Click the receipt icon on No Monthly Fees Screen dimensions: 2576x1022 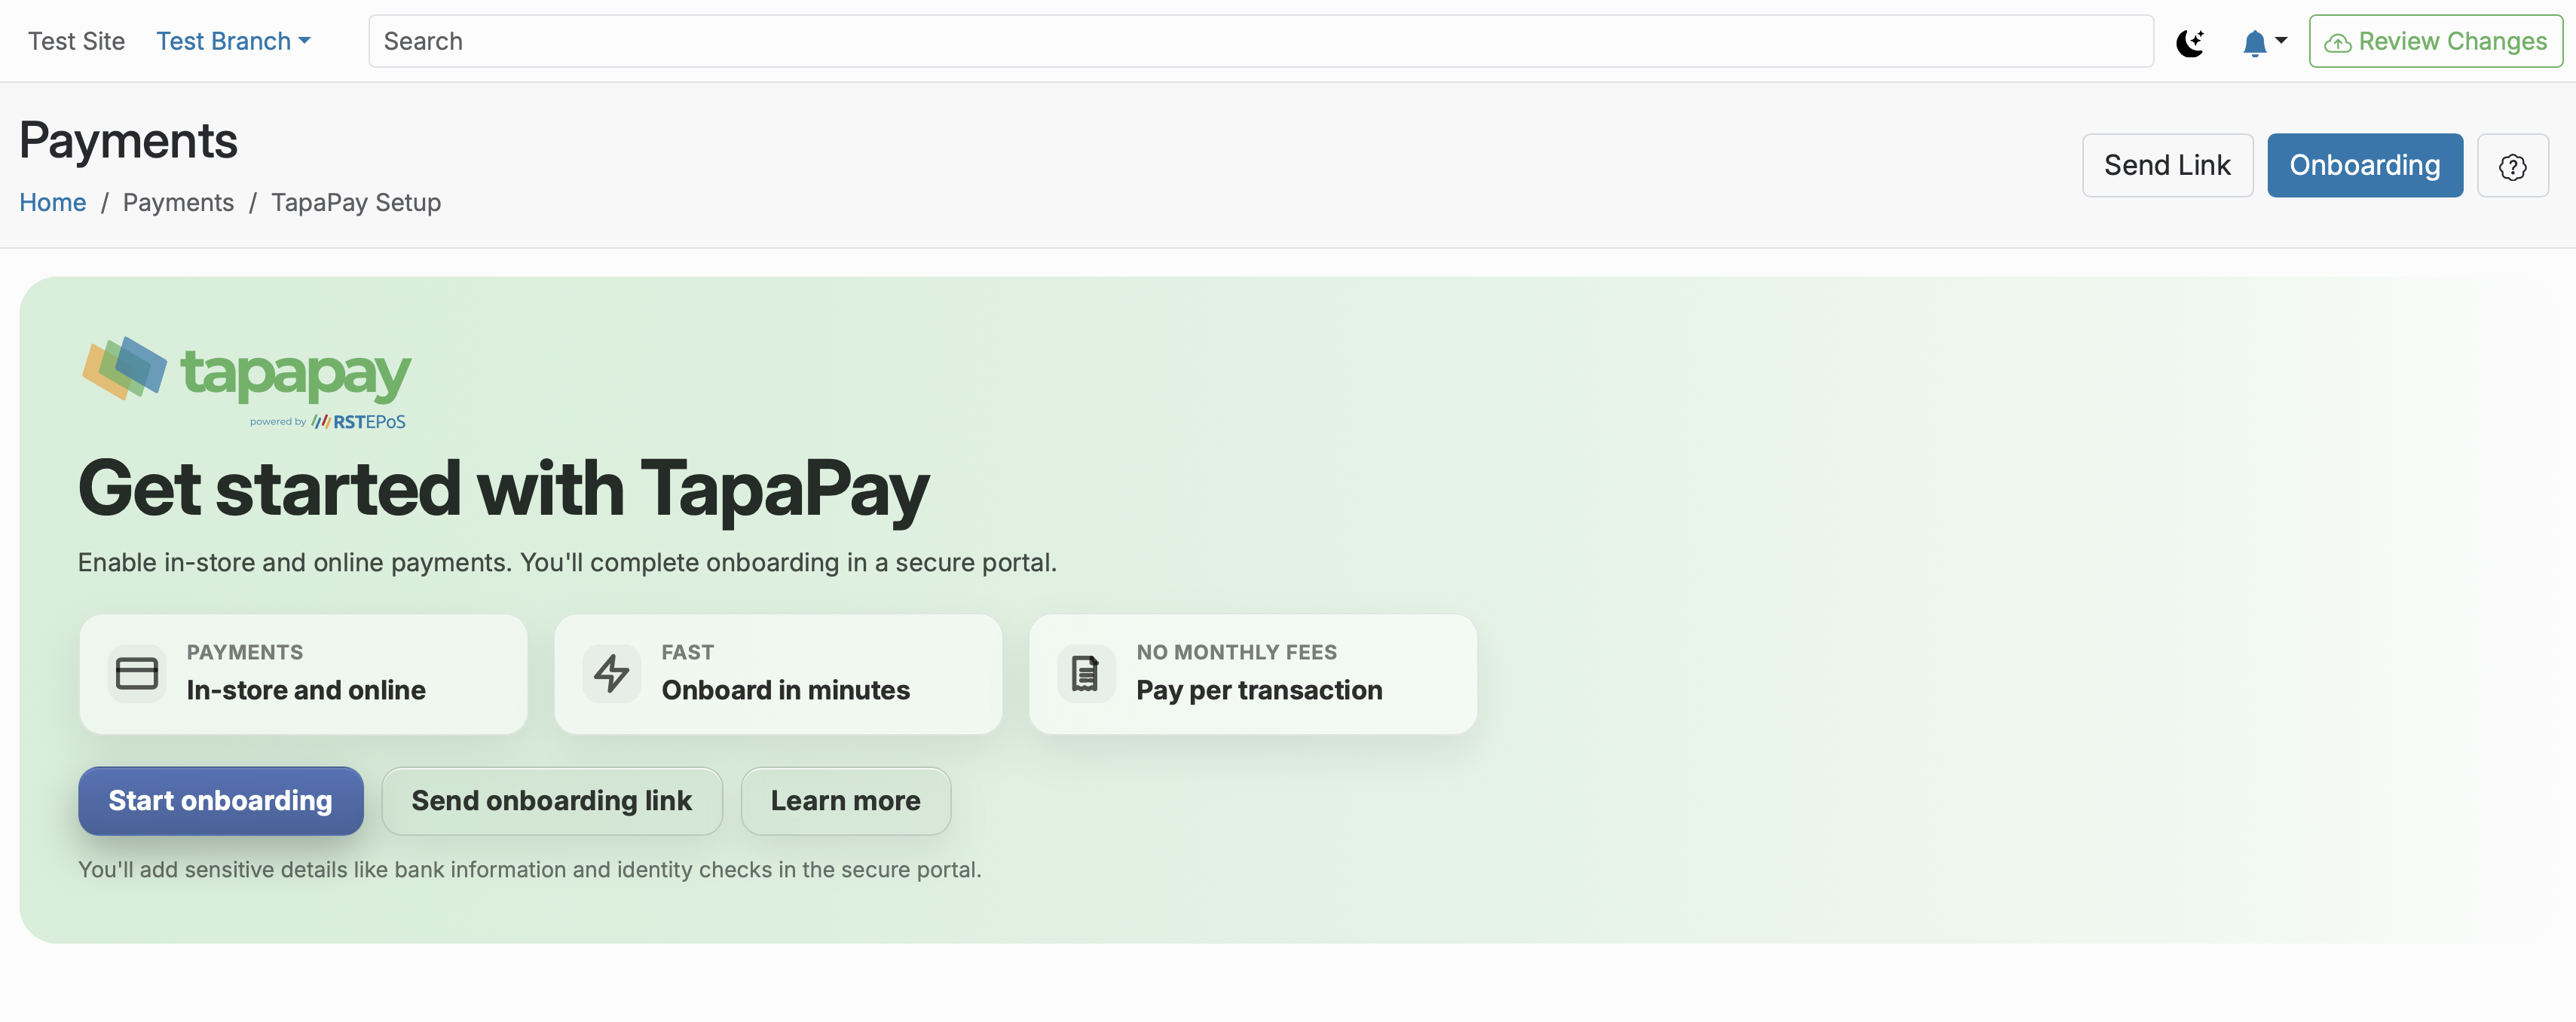pos(1086,673)
